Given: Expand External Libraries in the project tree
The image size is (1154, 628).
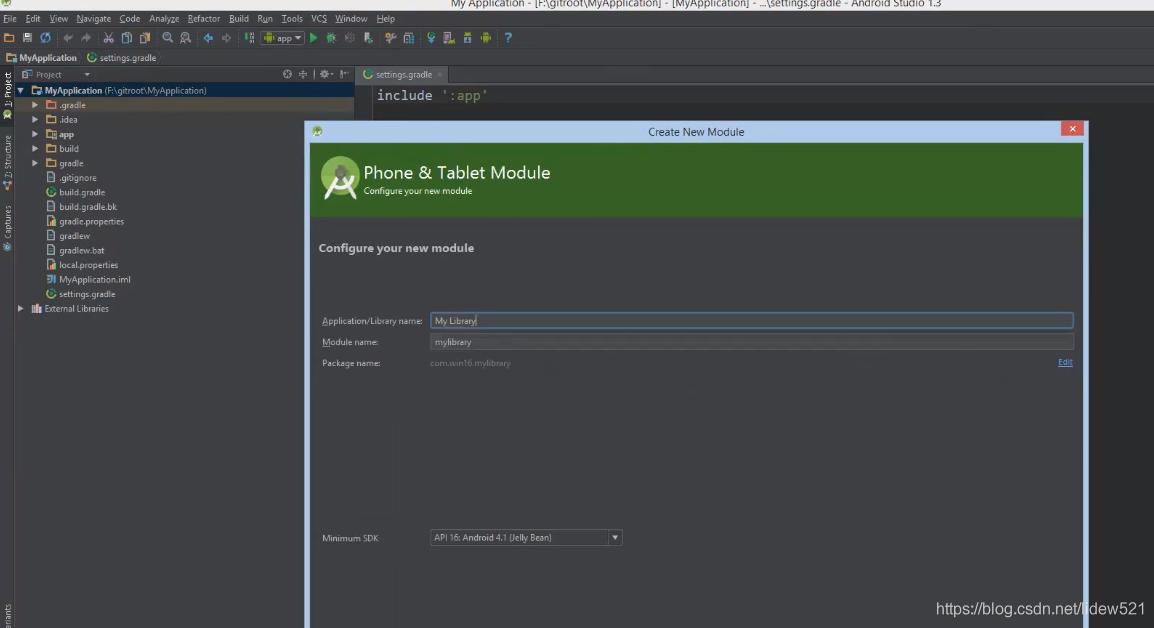Looking at the screenshot, I should point(21,308).
